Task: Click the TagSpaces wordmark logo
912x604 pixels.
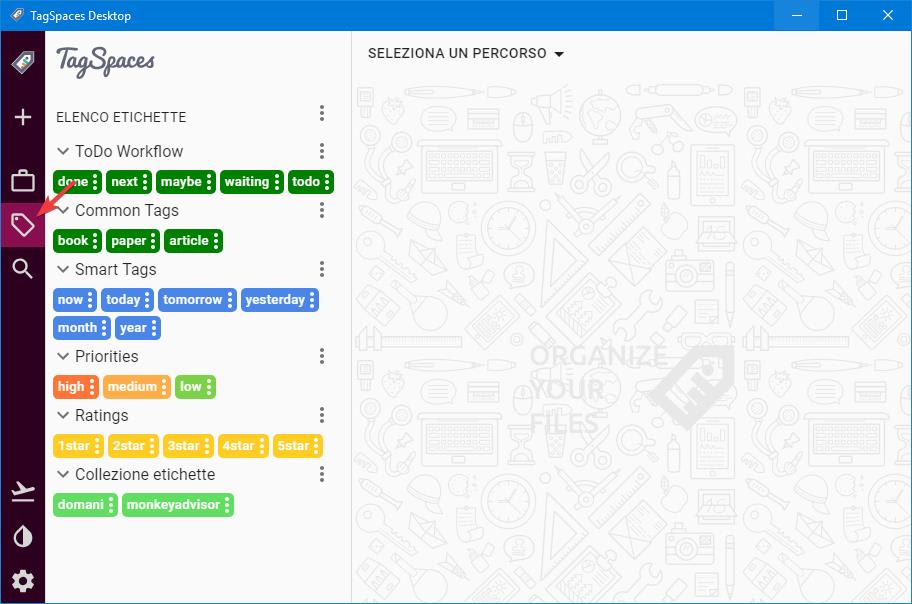Action: (x=105, y=62)
